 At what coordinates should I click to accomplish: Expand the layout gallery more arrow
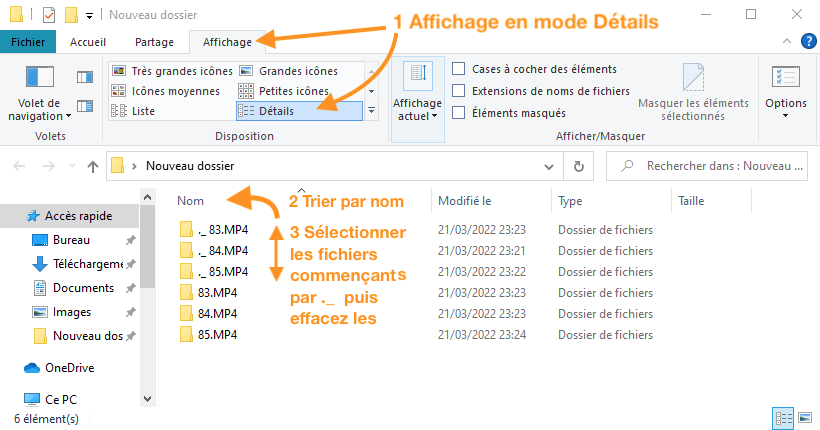pos(371,110)
